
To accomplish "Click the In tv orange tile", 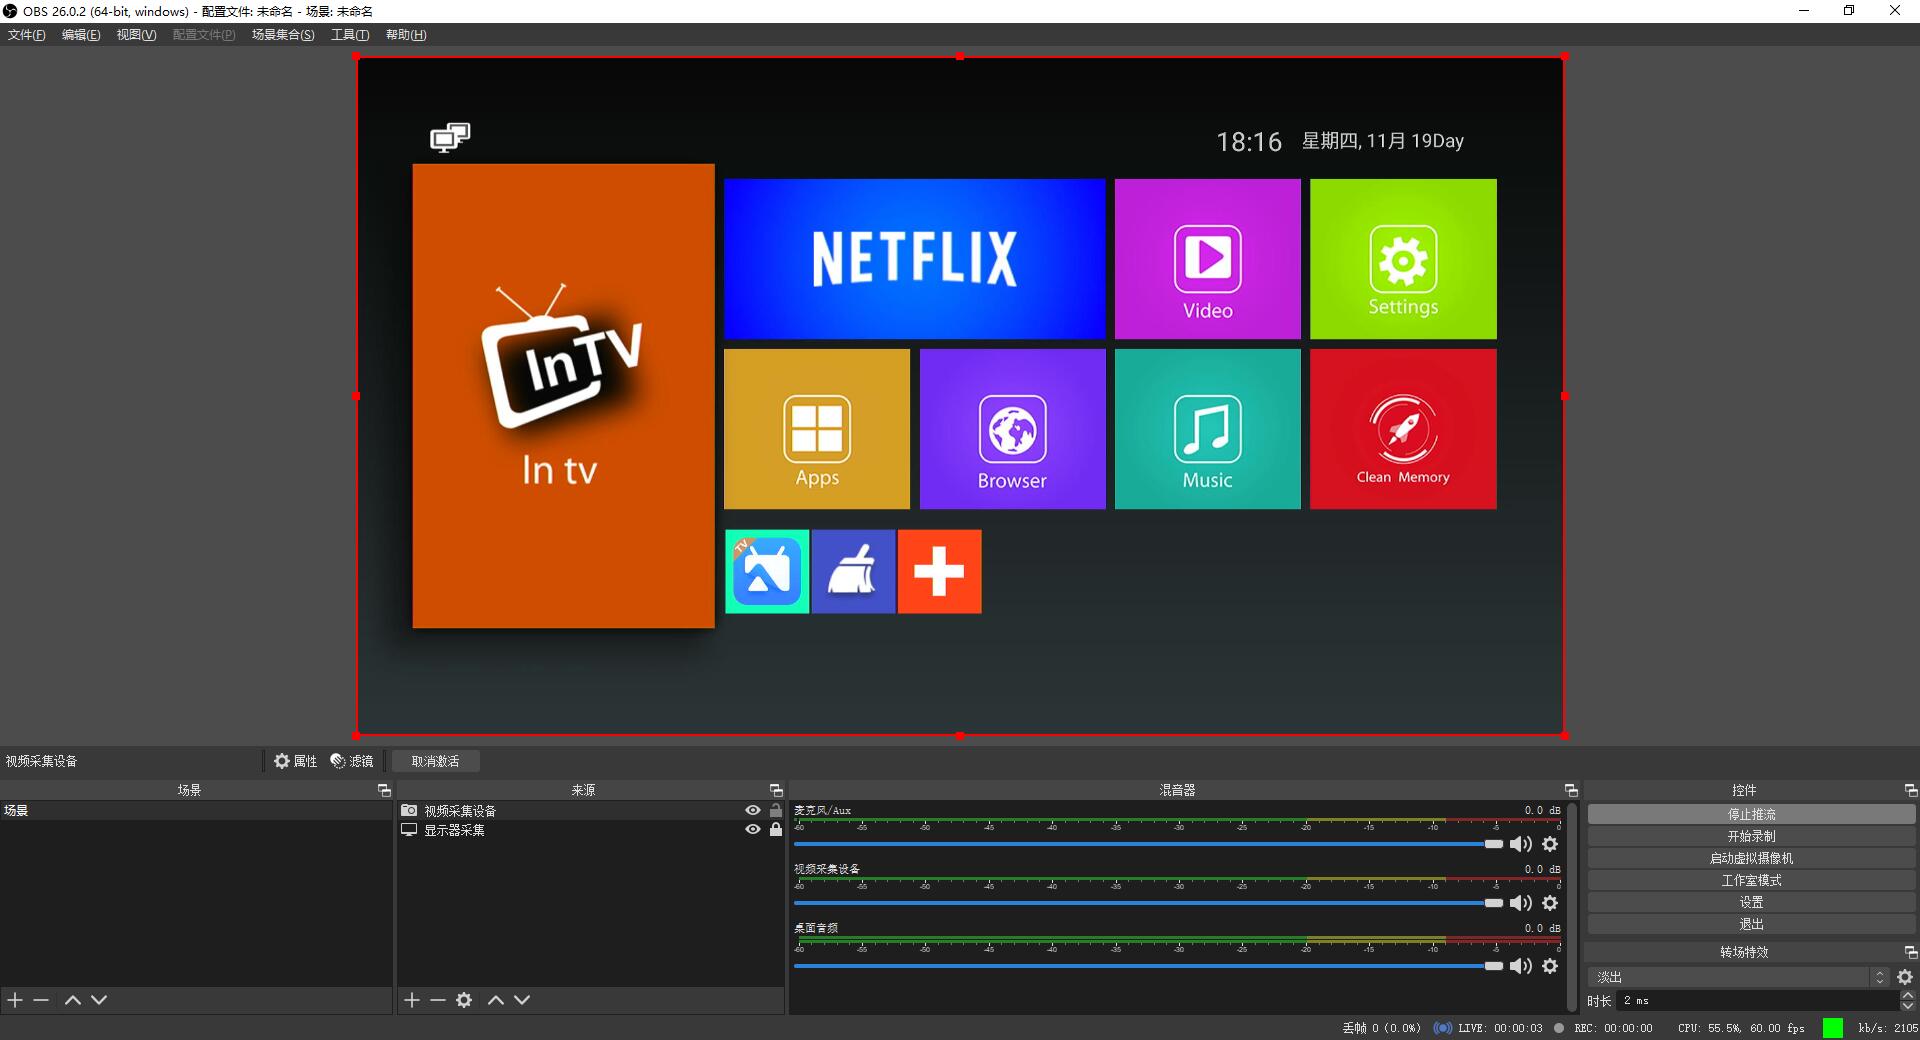I will [x=563, y=396].
